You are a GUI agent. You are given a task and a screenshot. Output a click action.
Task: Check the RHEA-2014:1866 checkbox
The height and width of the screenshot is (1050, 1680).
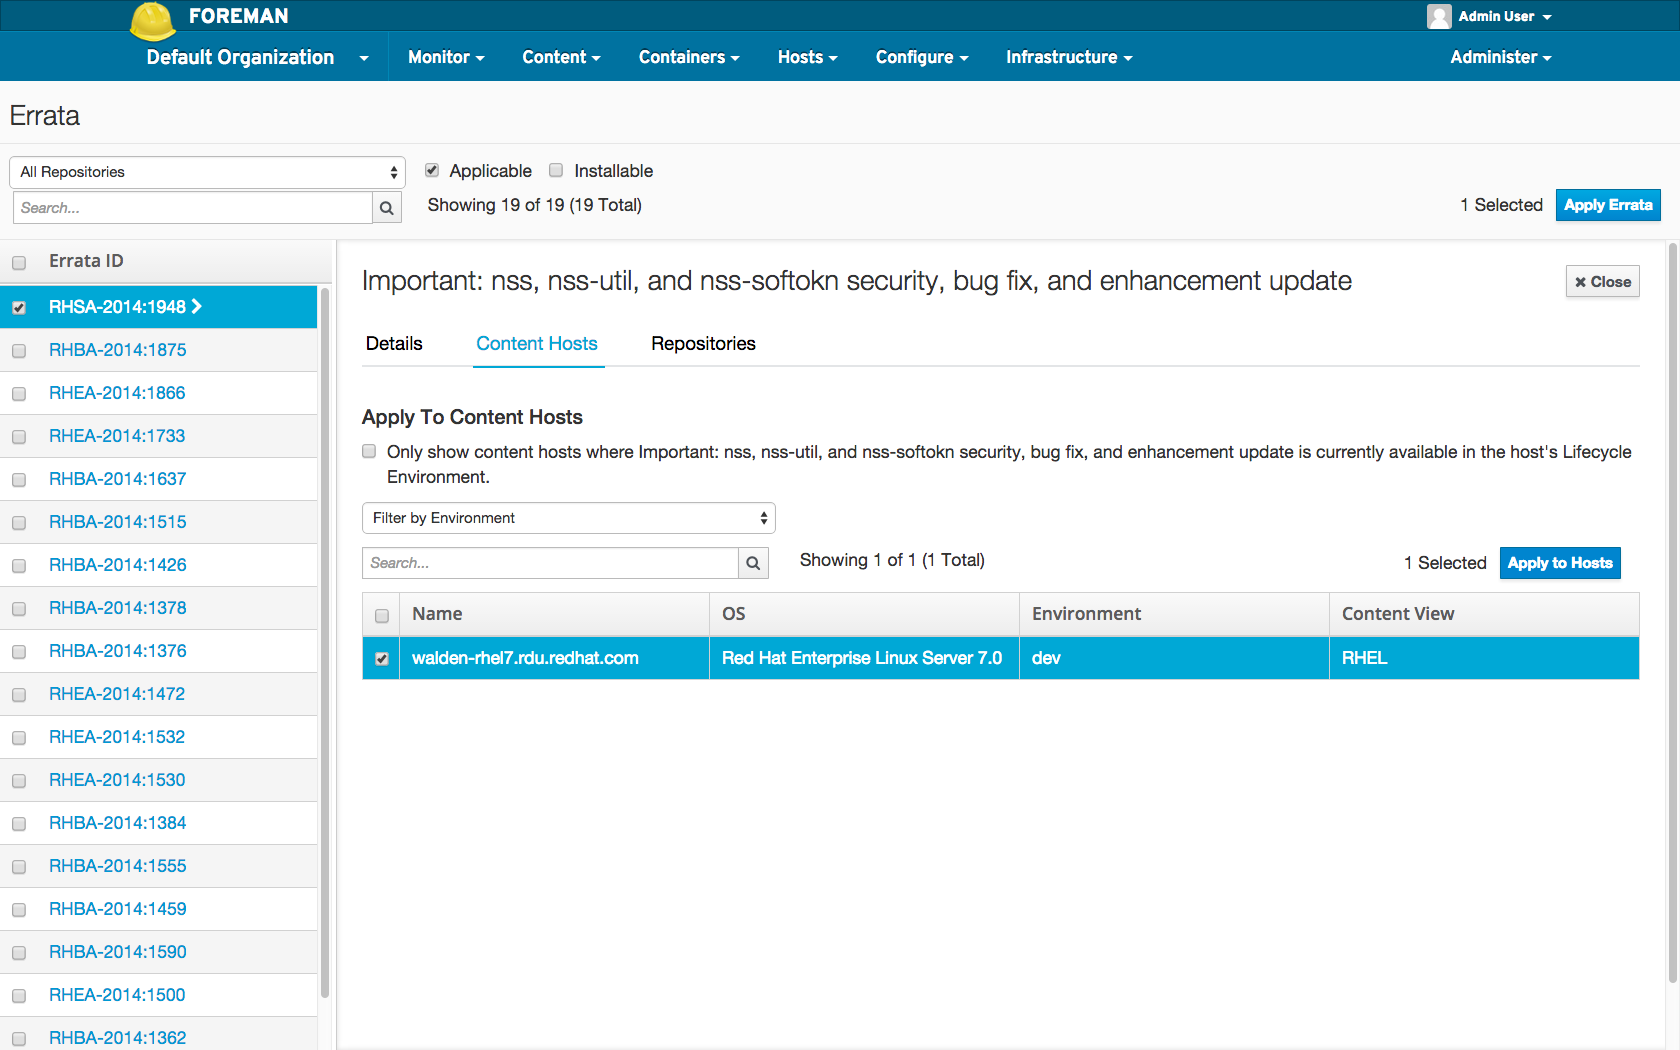(19, 394)
